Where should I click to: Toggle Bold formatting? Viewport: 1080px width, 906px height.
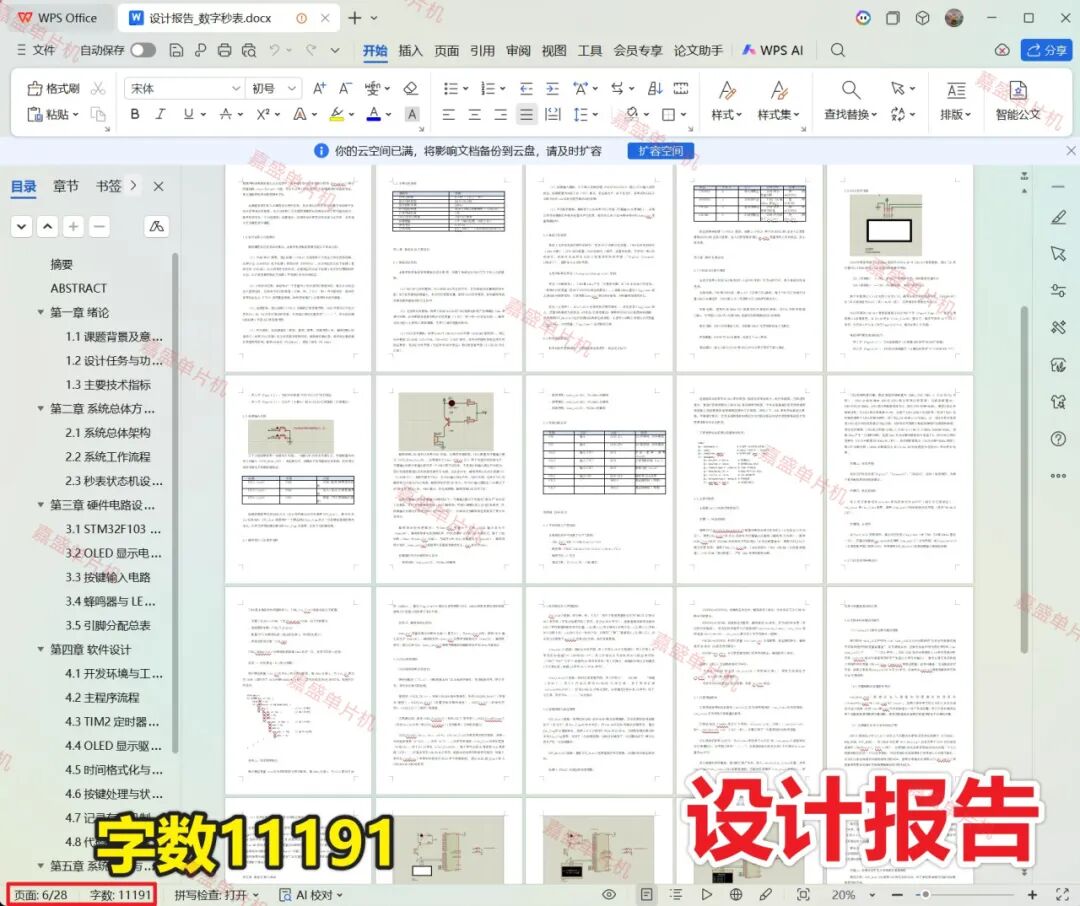click(x=135, y=114)
